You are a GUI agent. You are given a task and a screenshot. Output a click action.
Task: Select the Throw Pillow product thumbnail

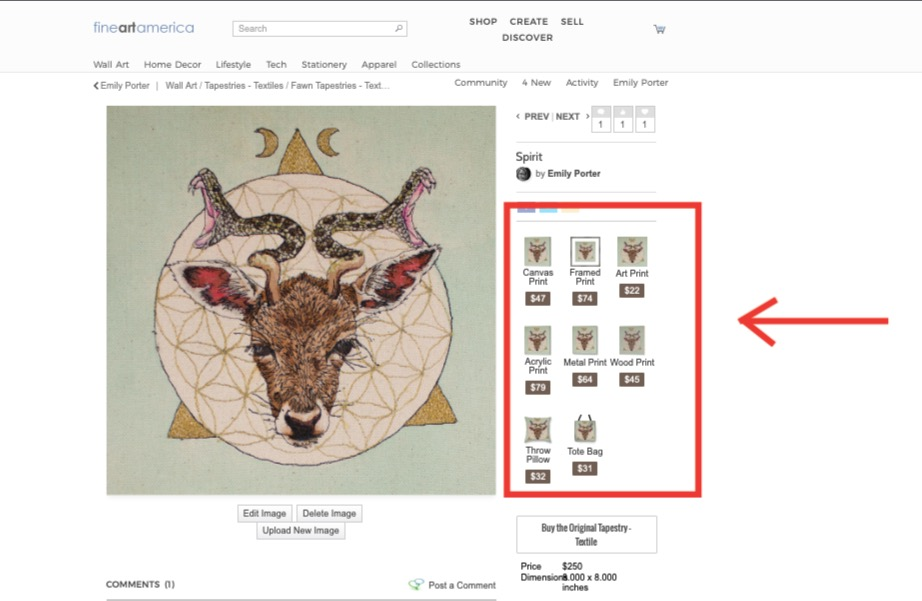click(537, 430)
